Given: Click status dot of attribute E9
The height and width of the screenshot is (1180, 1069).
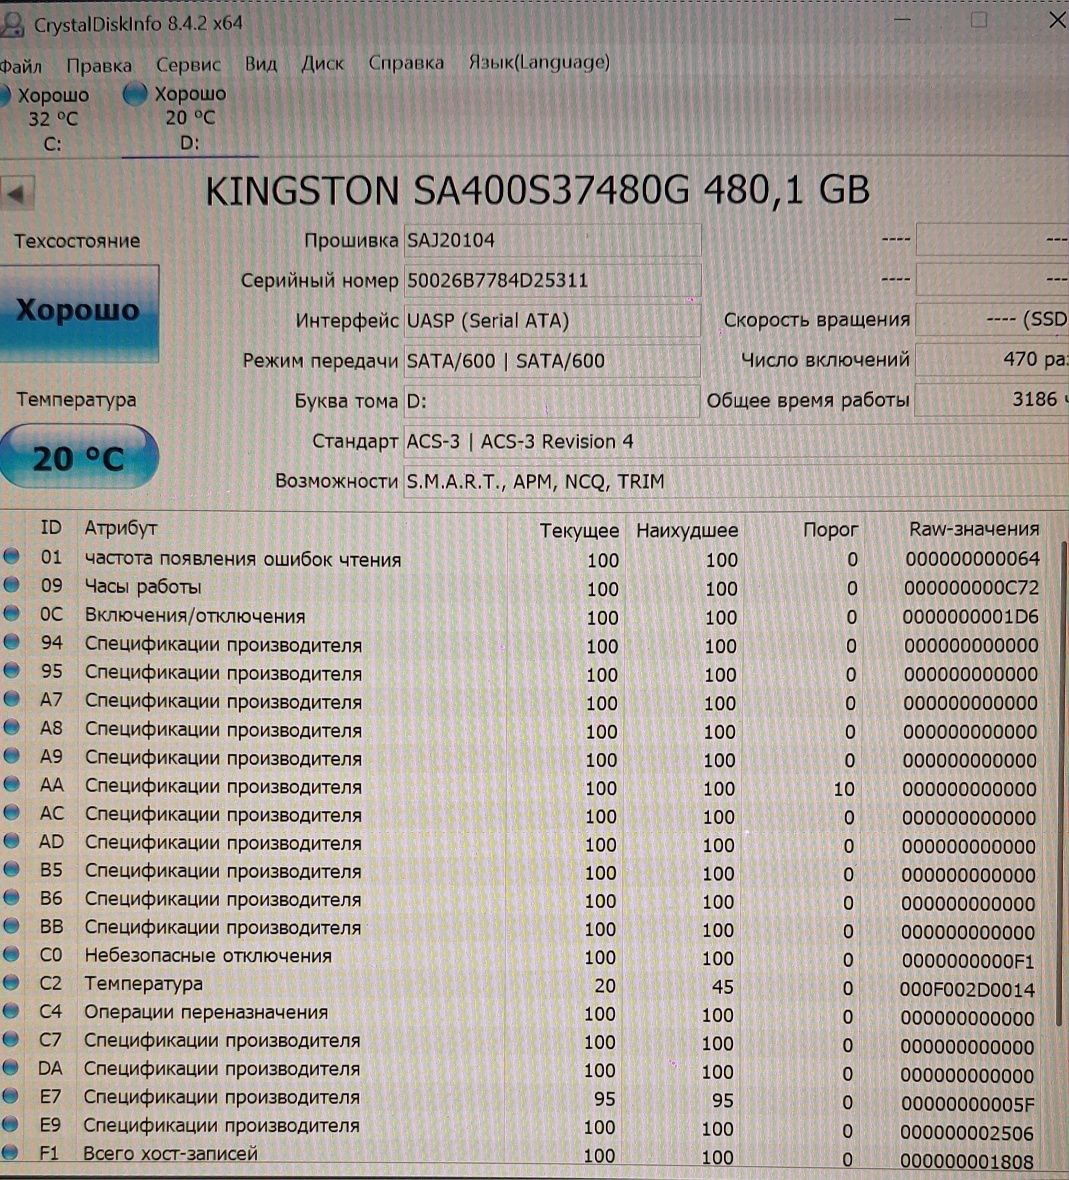Looking at the screenshot, I should coord(10,1124).
